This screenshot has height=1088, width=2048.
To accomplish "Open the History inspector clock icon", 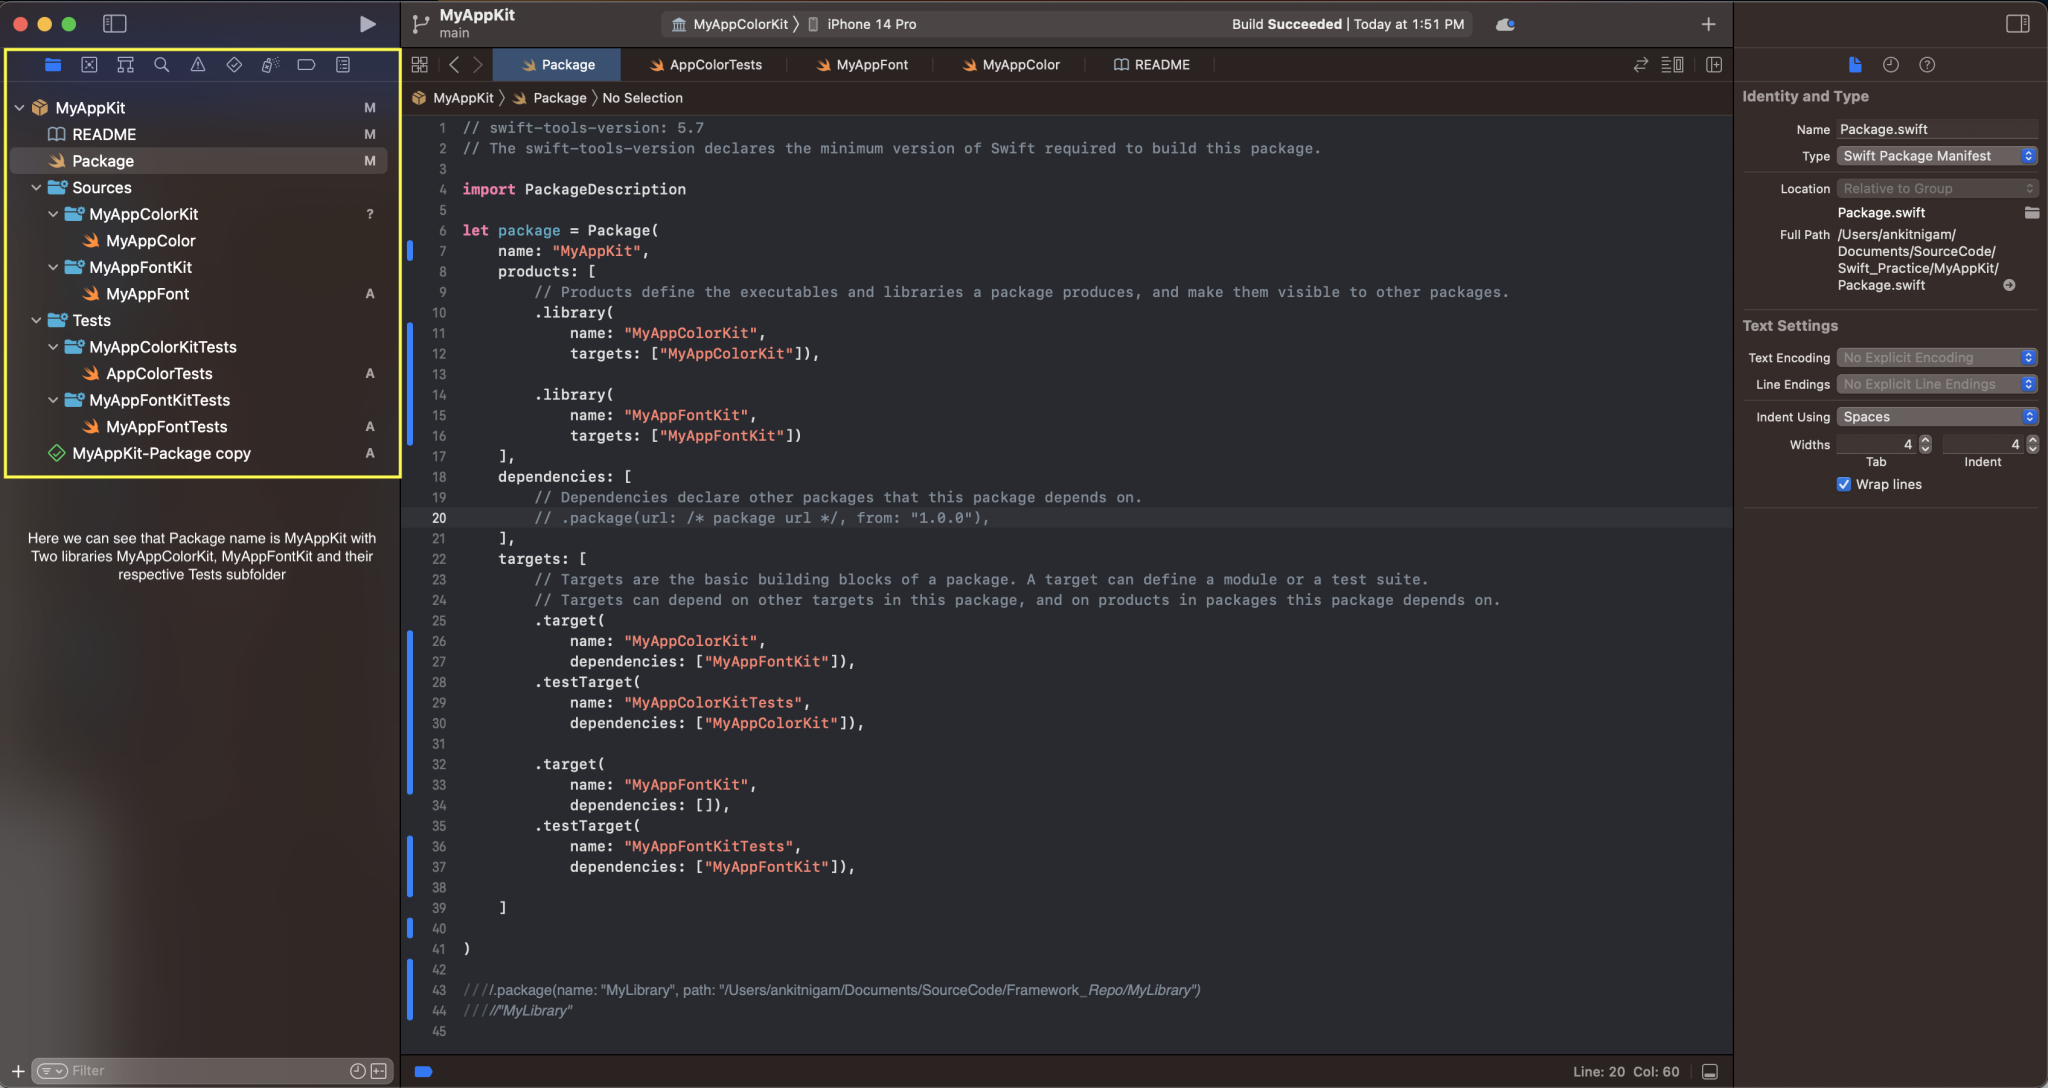I will pos(1890,64).
